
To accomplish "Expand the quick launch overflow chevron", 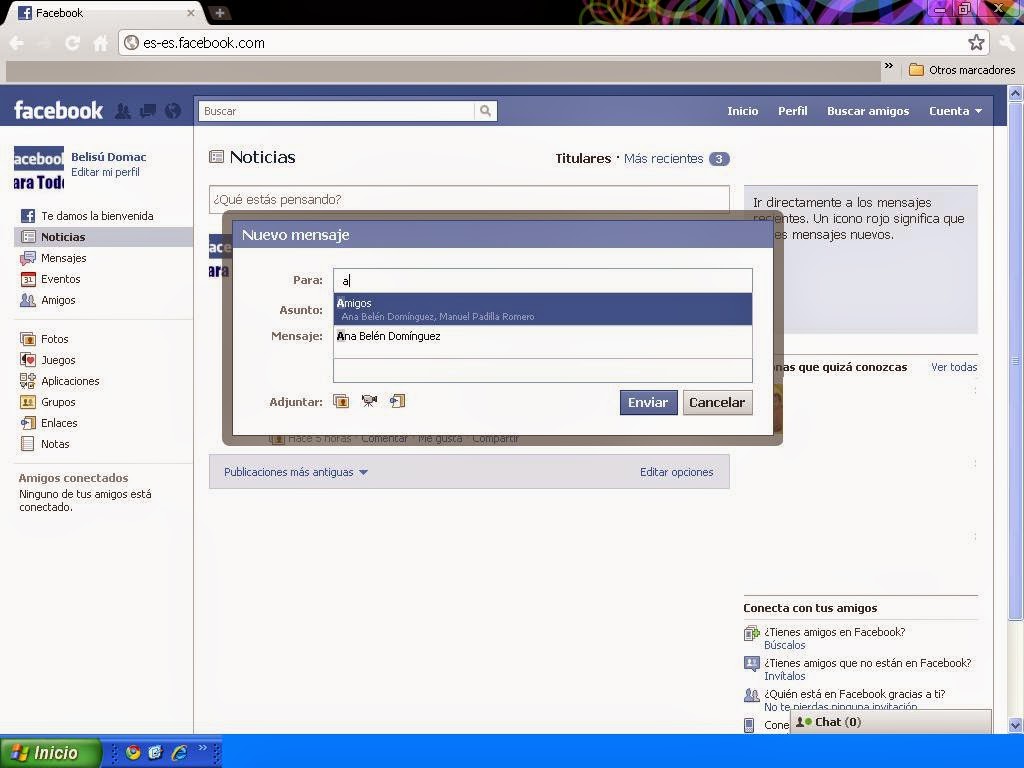I will coord(202,748).
